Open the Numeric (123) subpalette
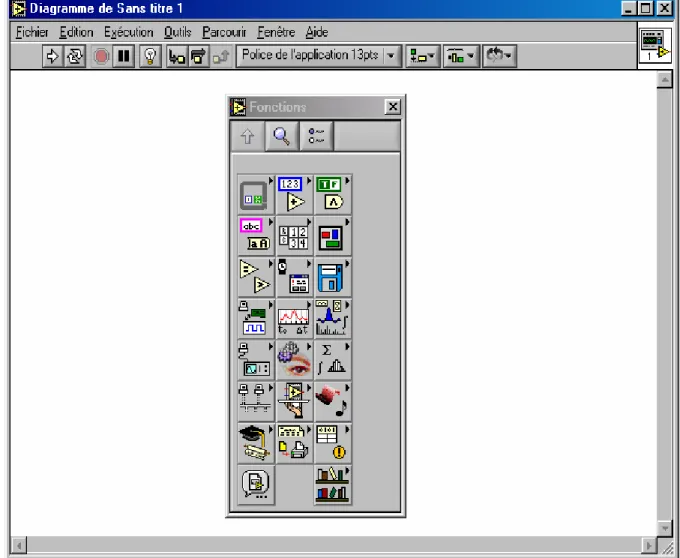The image size is (680, 558). coord(294,195)
